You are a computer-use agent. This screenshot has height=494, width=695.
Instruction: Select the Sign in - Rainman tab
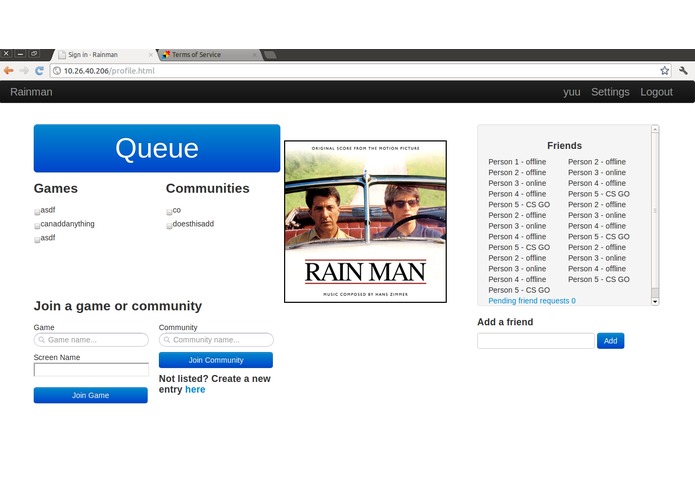[x=105, y=54]
